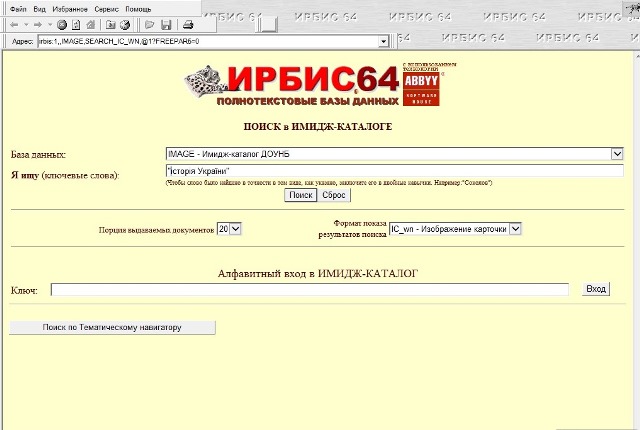This screenshot has height=430, width=640.
Task: Open the Сервис menu
Action: coord(107,9)
